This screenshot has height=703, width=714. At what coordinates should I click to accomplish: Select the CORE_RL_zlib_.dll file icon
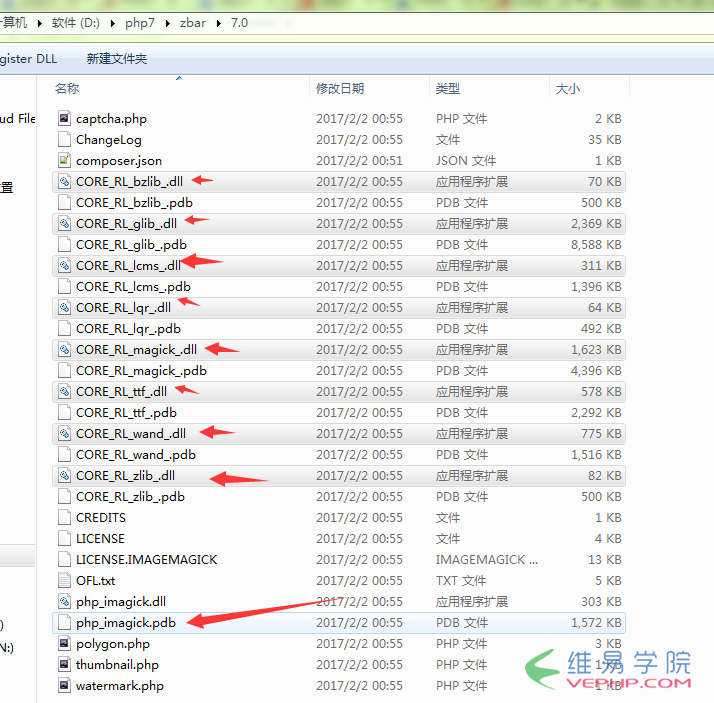pyautogui.click(x=65, y=476)
